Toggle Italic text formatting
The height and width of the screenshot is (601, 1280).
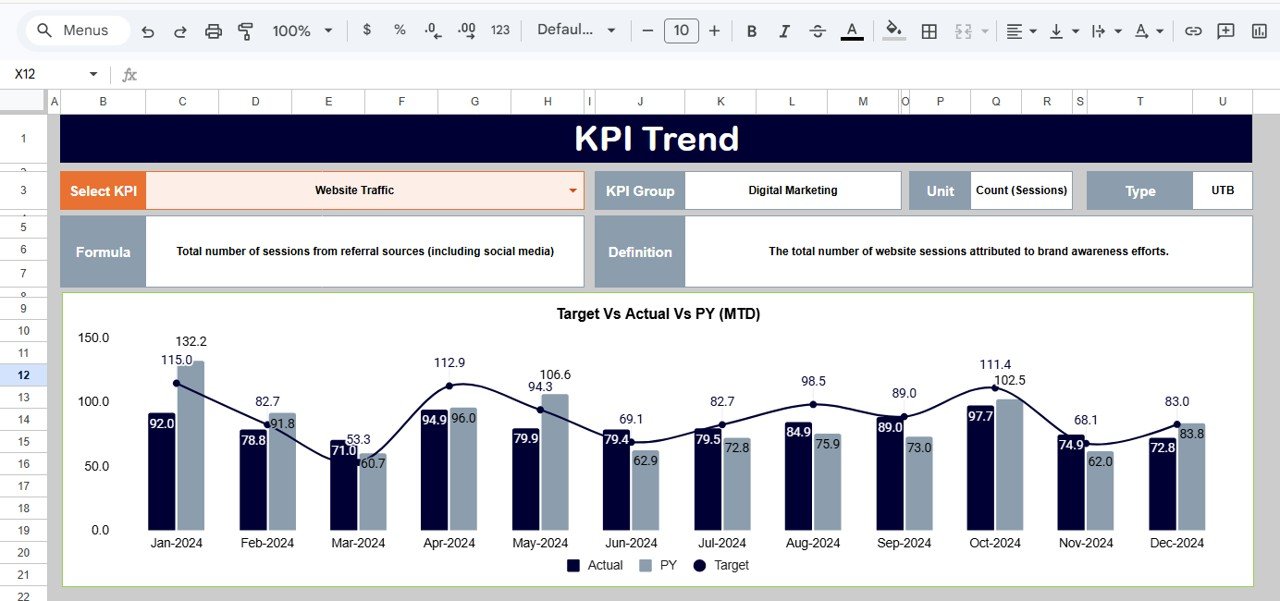point(785,31)
